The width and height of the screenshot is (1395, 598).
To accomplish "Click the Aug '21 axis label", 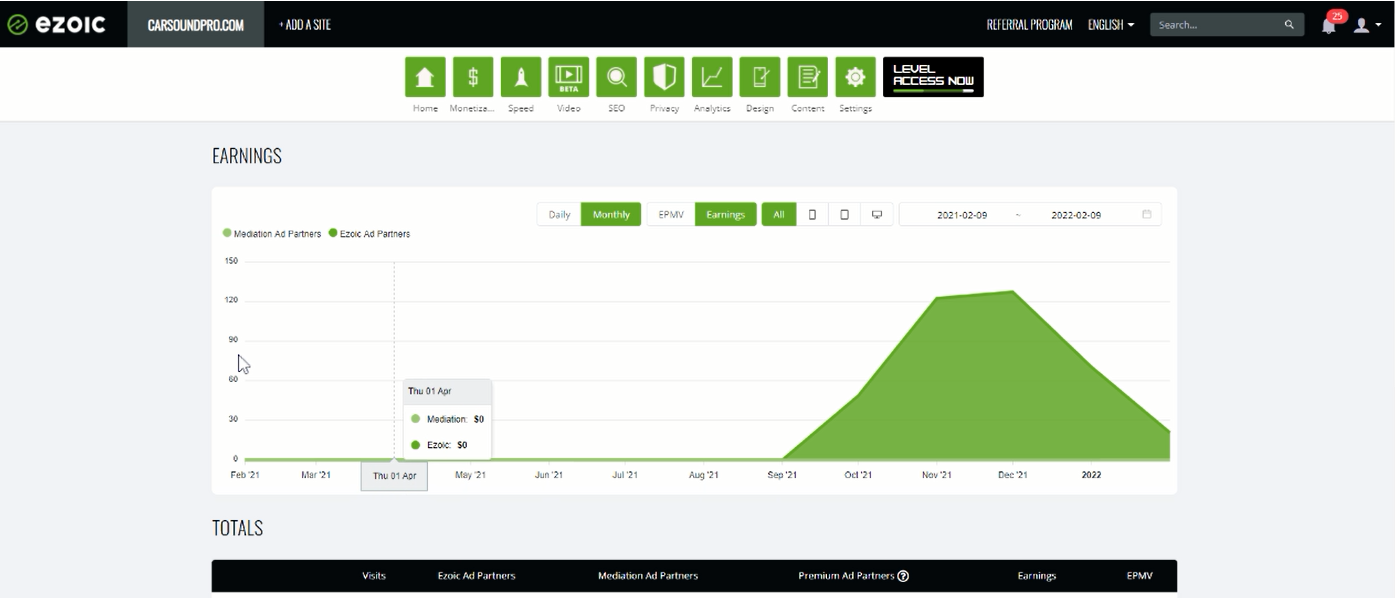I will coord(703,475).
